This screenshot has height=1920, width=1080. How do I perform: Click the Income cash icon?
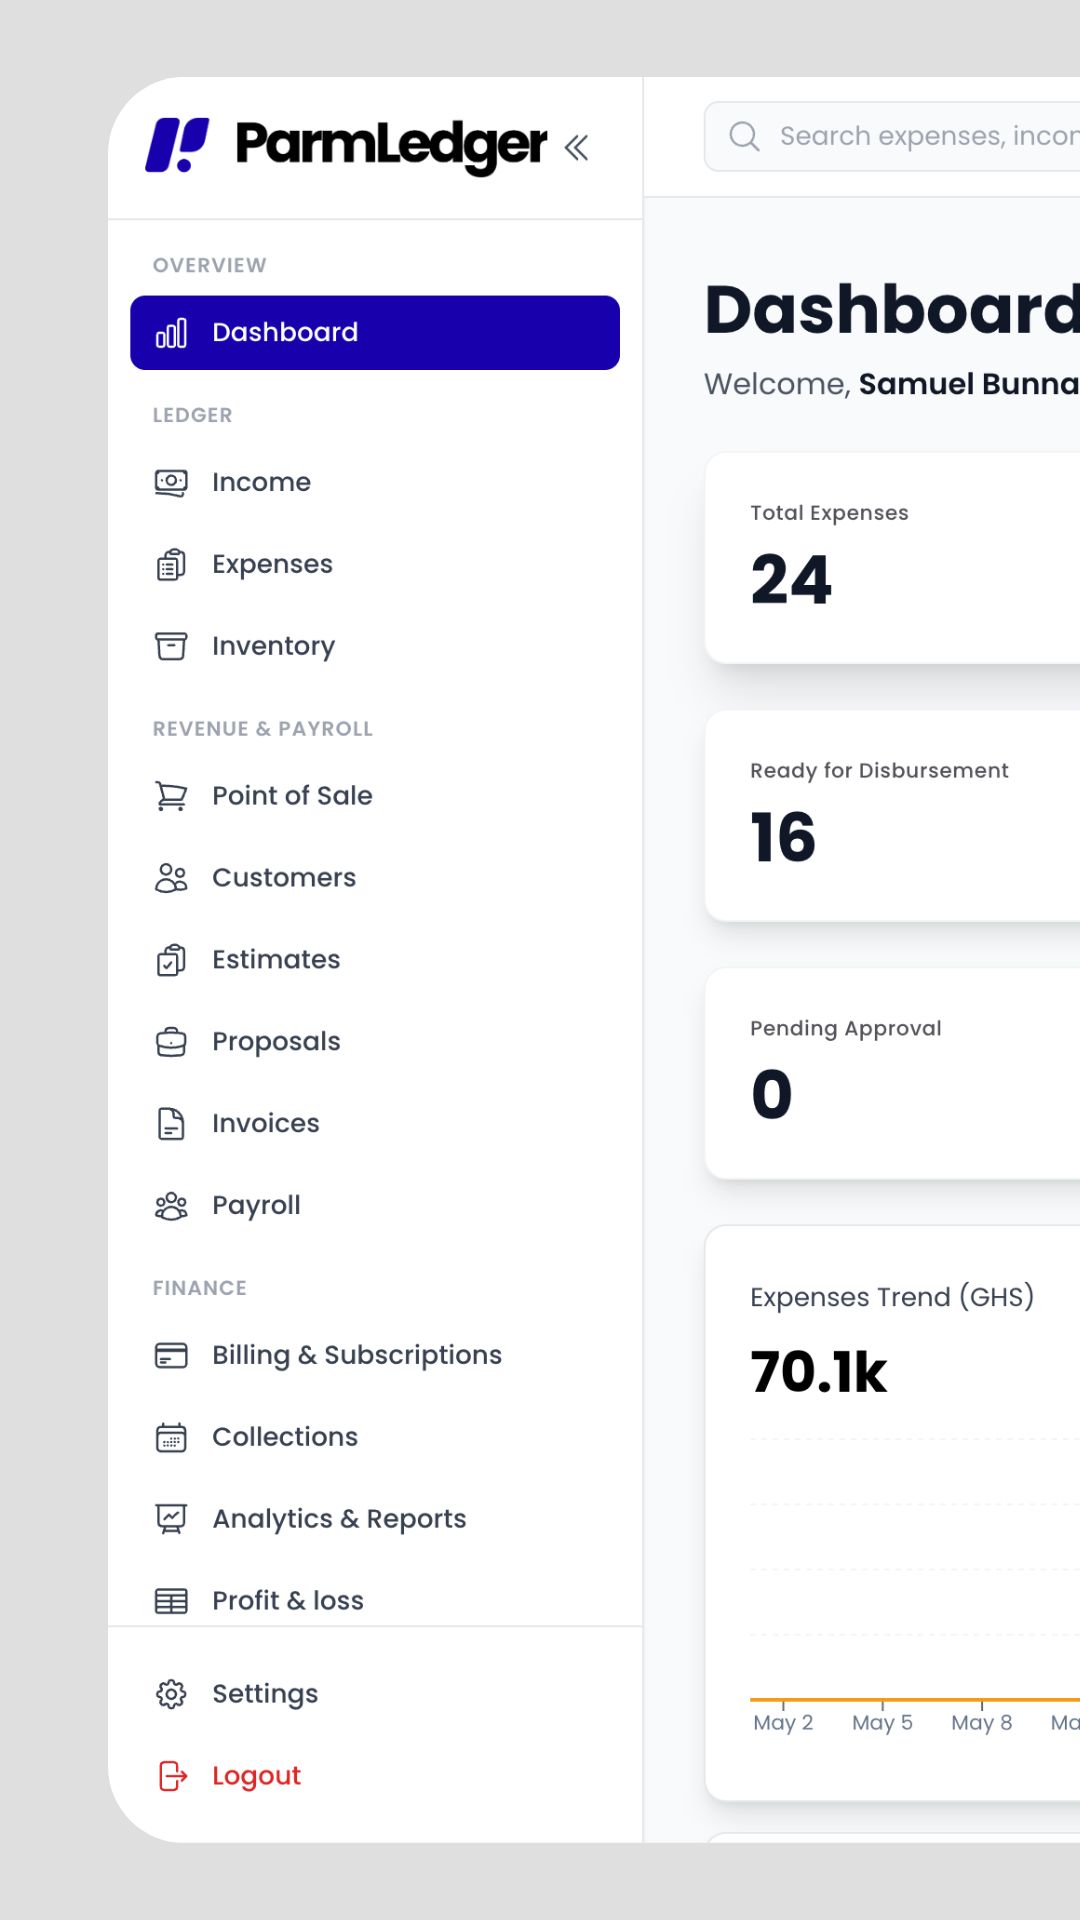pos(171,483)
